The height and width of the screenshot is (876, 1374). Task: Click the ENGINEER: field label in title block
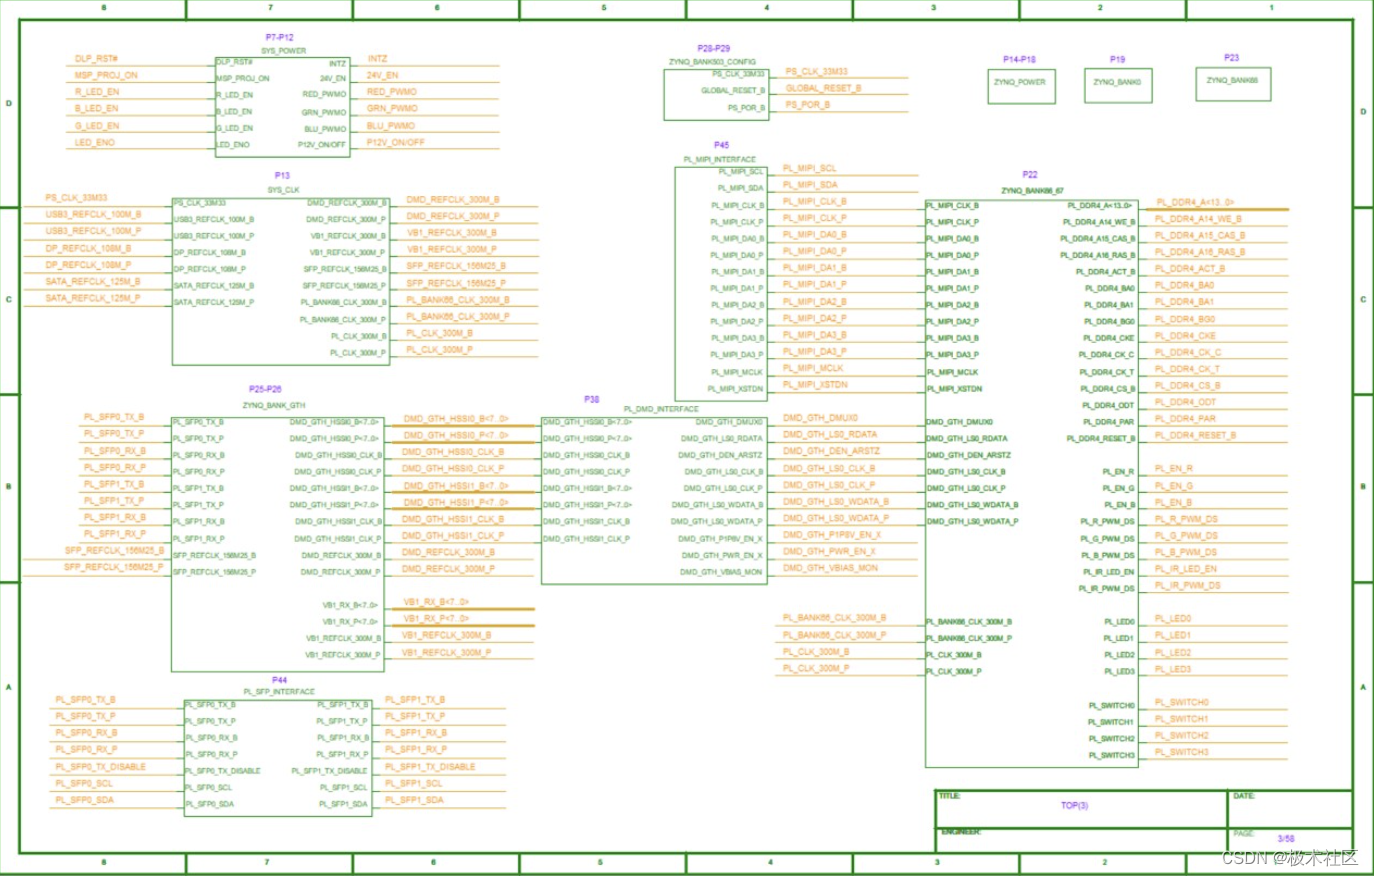point(960,832)
